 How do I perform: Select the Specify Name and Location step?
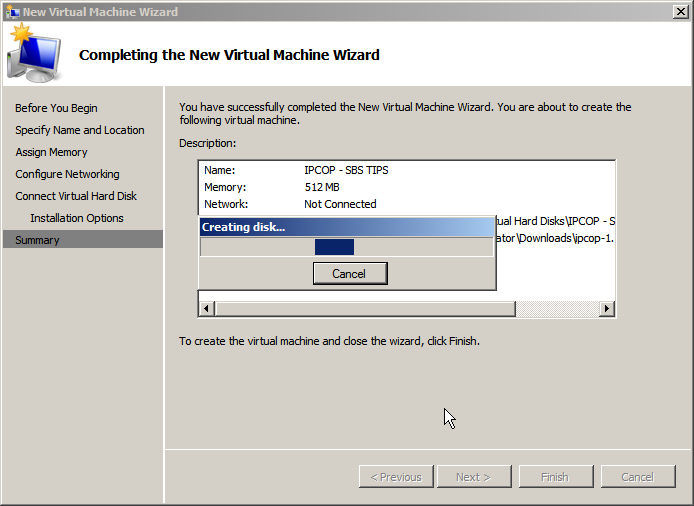coord(80,130)
